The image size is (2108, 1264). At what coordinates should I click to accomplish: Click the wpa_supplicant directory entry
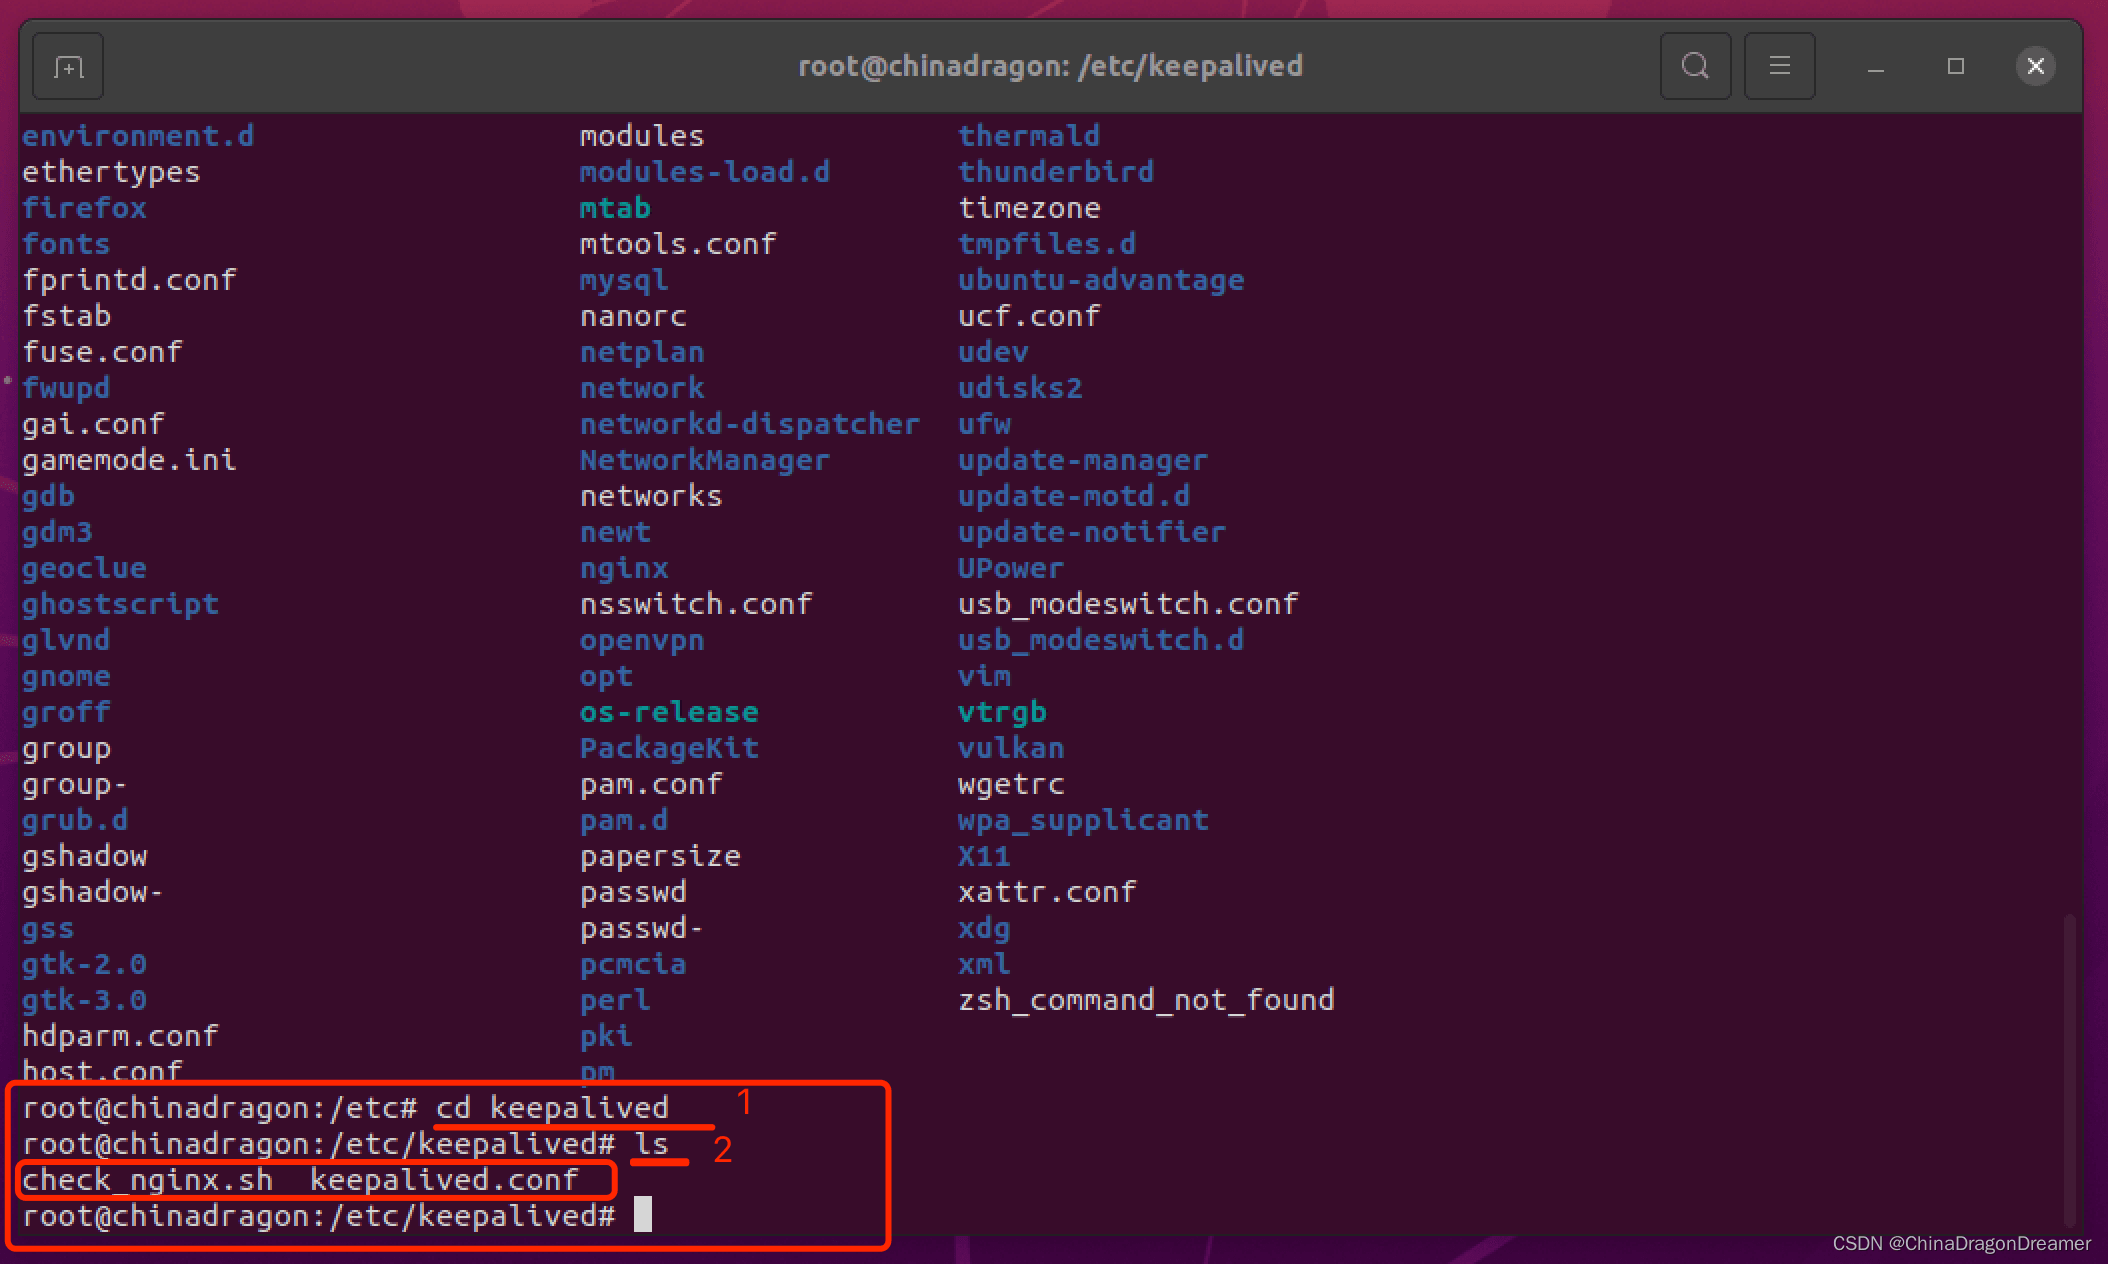pyautogui.click(x=1083, y=820)
